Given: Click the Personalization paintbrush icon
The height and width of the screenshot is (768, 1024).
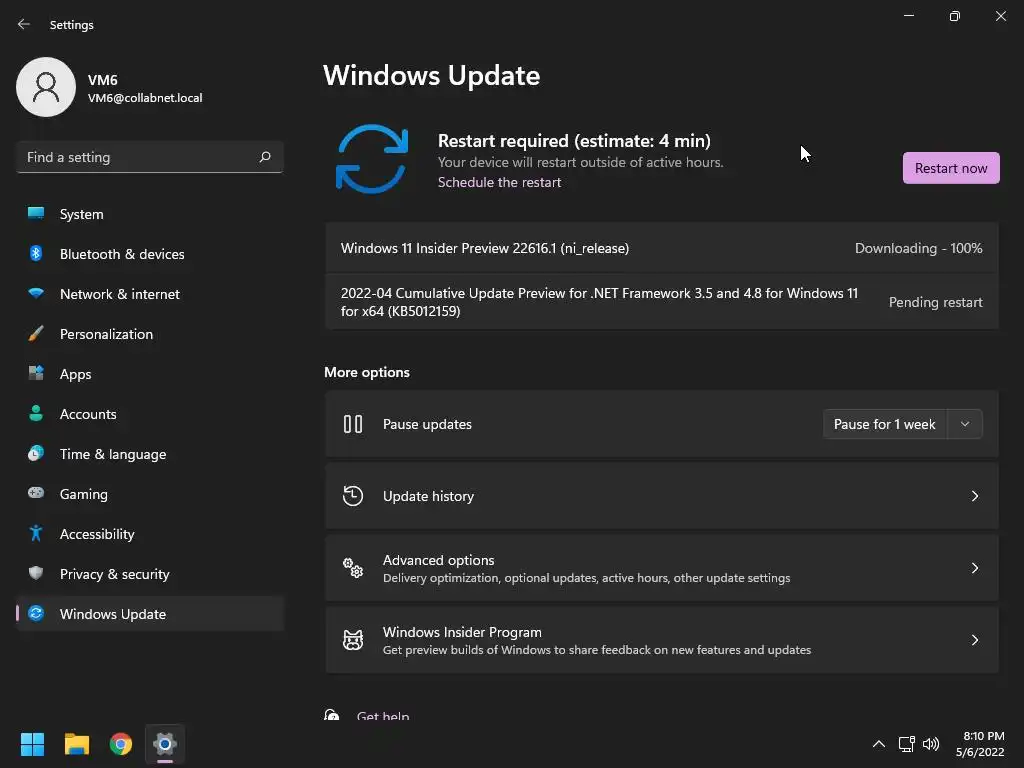Looking at the screenshot, I should coord(36,334).
